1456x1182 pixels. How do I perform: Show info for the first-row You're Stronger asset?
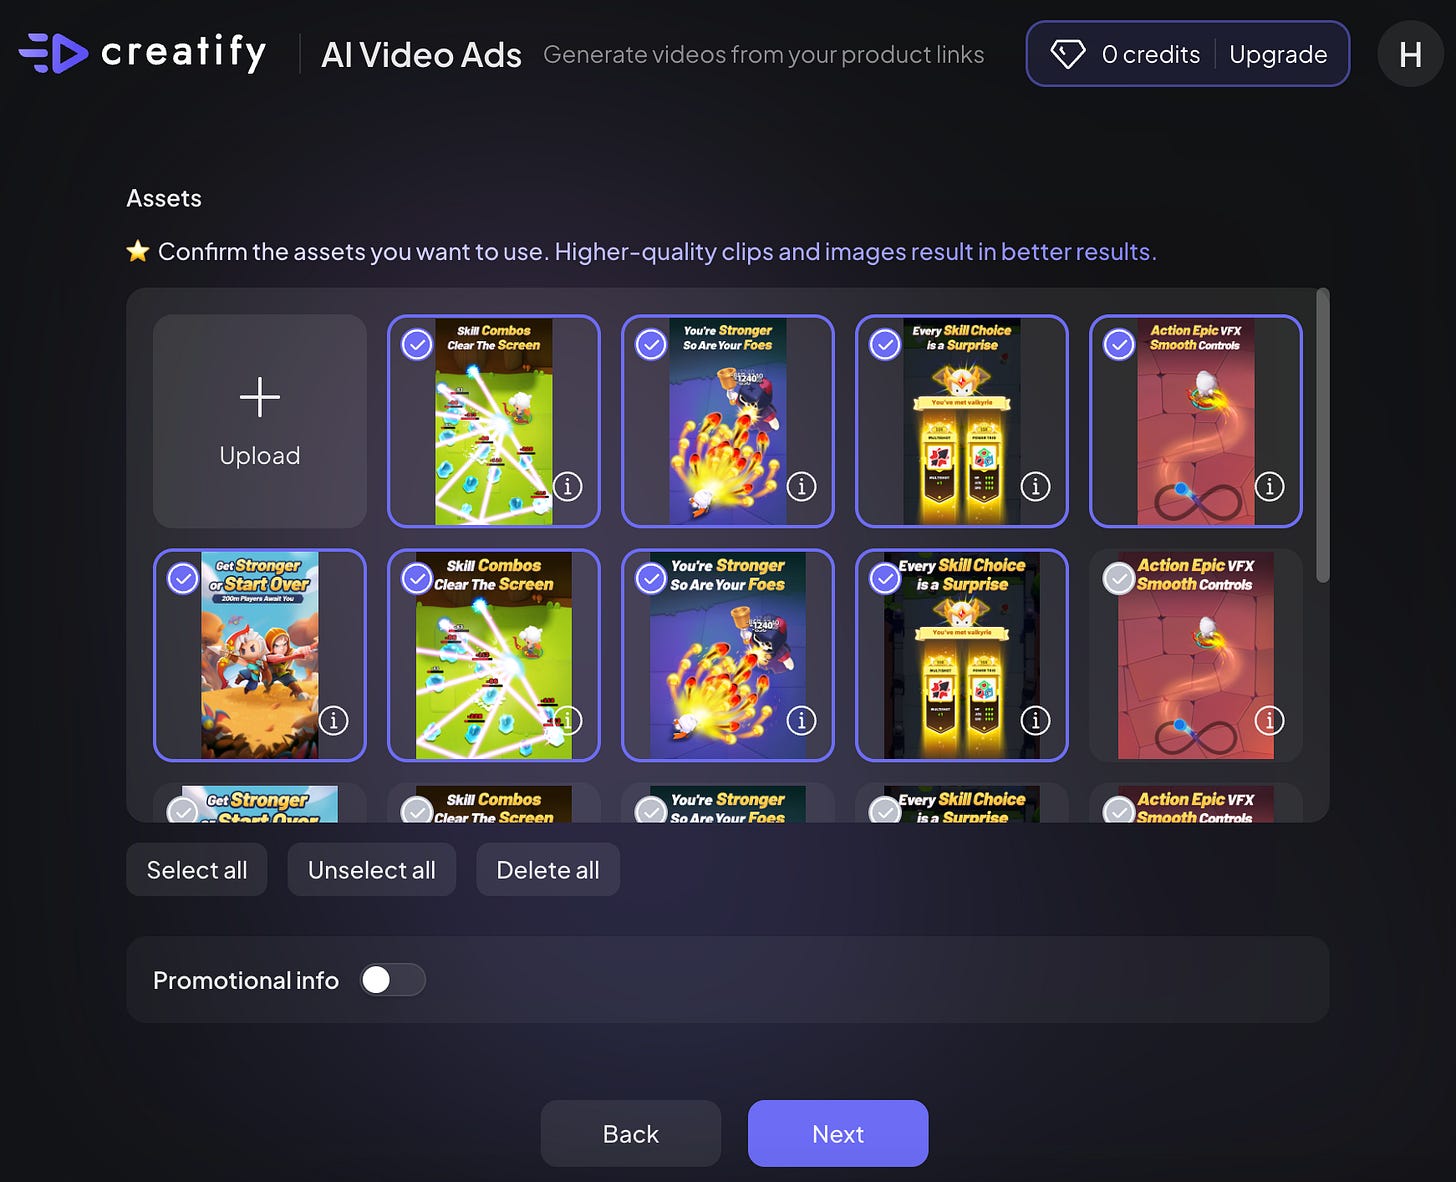[801, 487]
